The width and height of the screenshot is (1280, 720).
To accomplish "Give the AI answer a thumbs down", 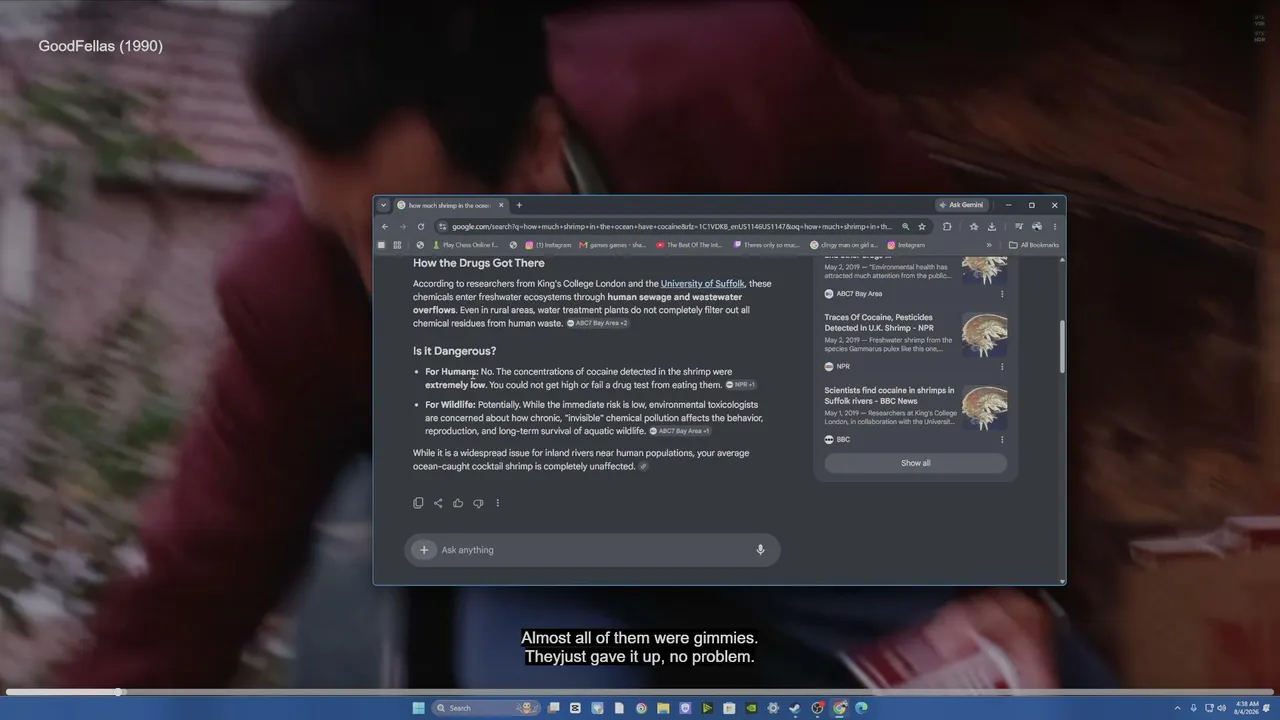I will point(478,503).
